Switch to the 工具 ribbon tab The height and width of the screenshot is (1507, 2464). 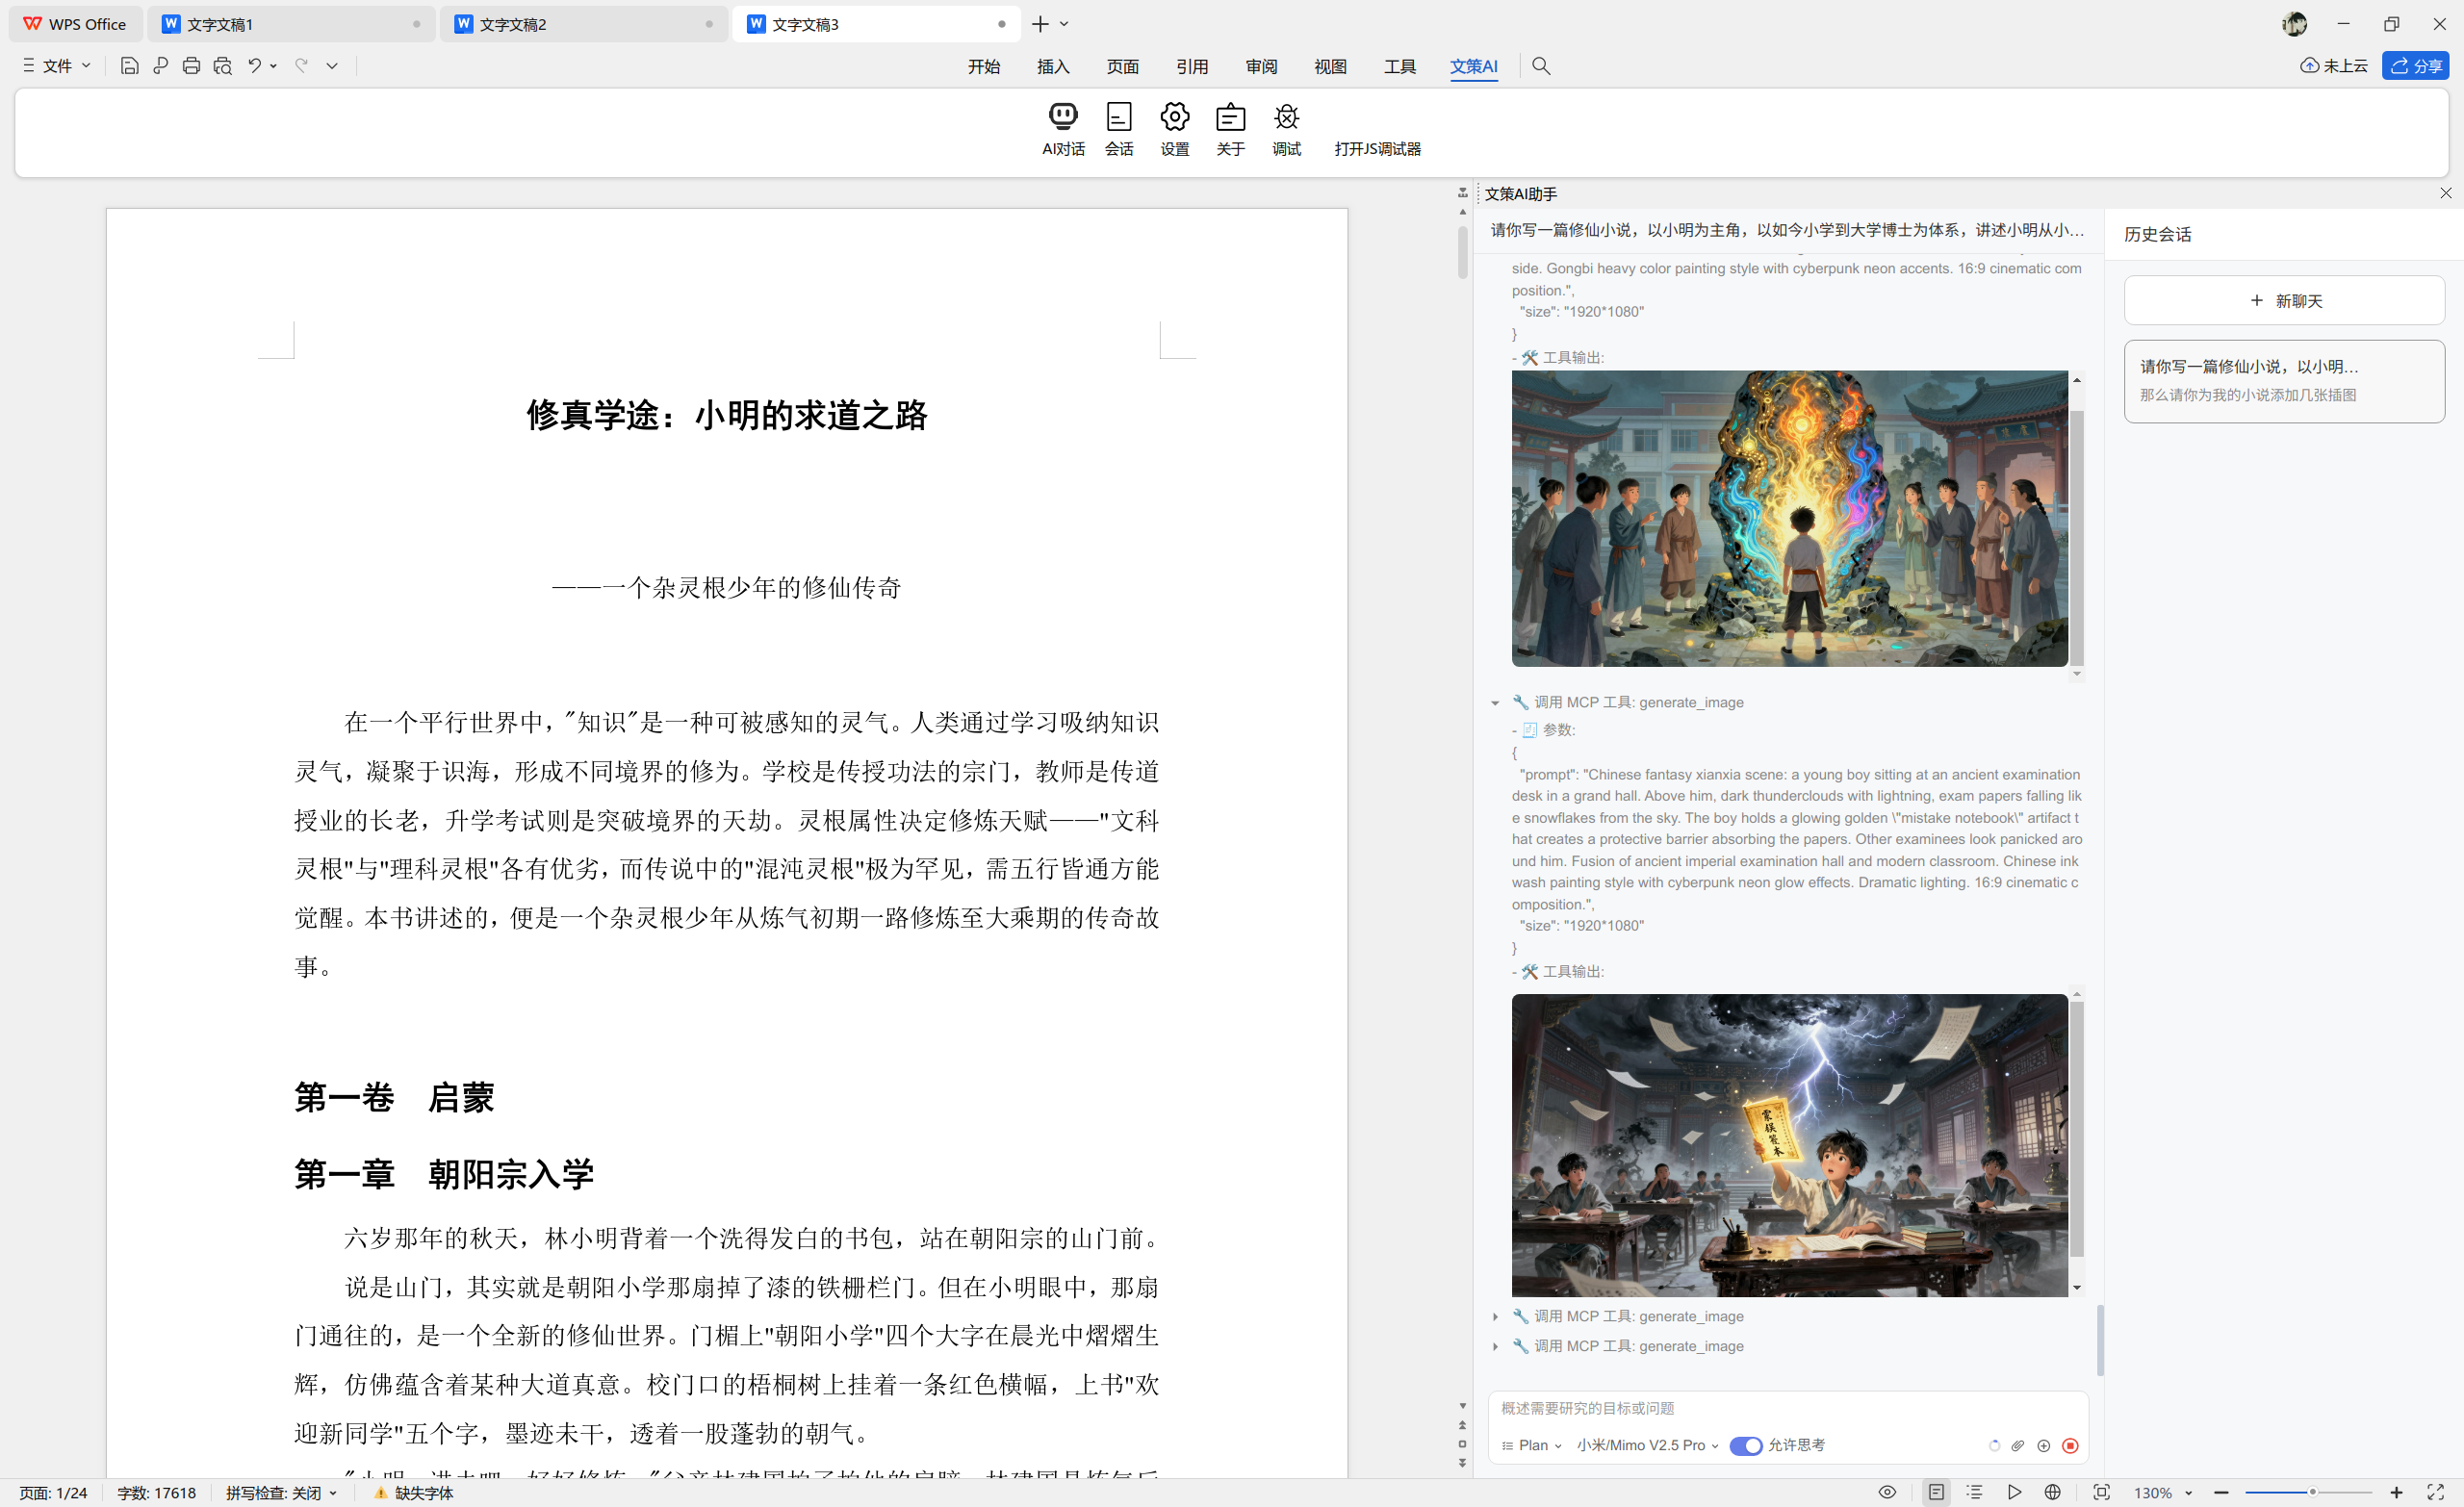point(1400,66)
